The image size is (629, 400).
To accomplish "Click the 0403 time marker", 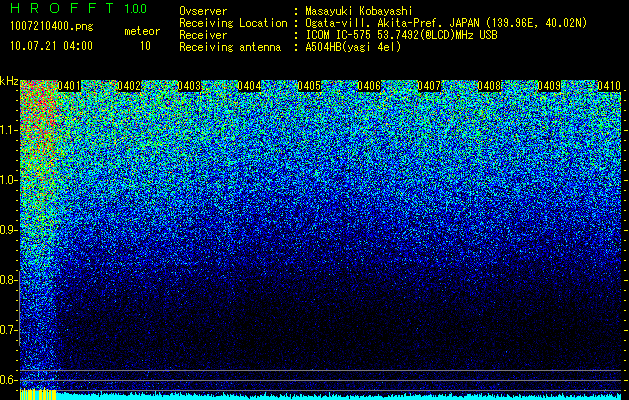I will pos(189,86).
